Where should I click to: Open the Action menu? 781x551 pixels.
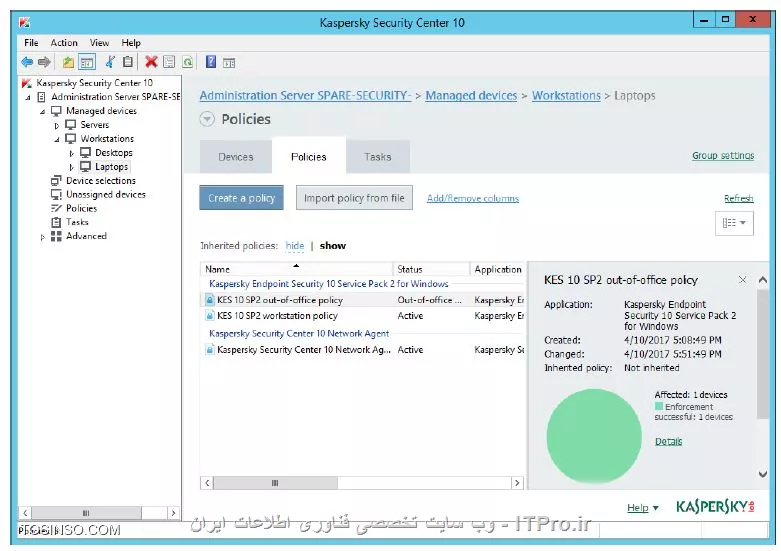point(64,43)
